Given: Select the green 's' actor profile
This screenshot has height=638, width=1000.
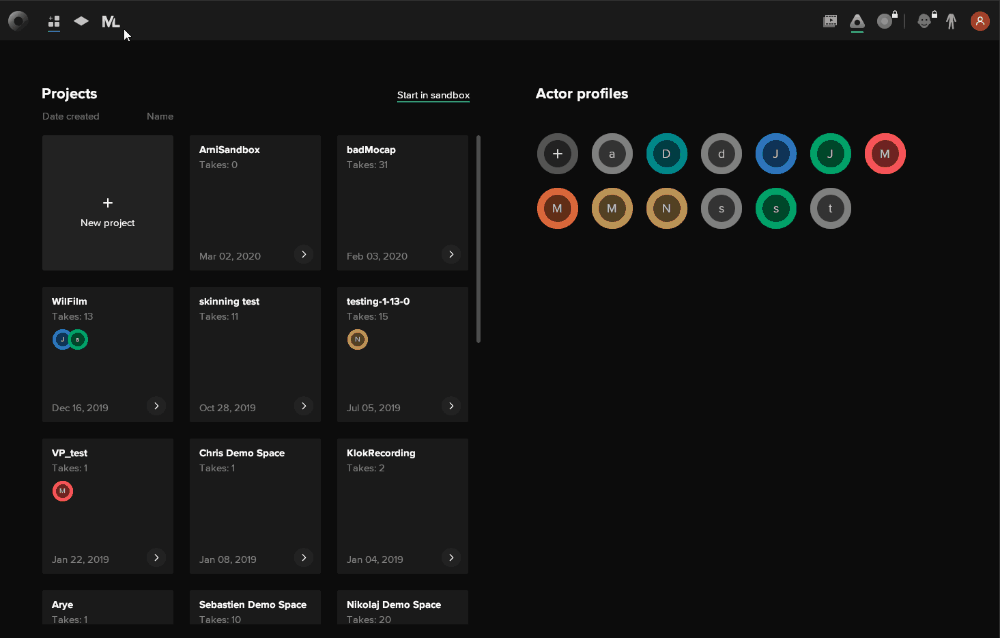Looking at the screenshot, I should coord(776,209).
